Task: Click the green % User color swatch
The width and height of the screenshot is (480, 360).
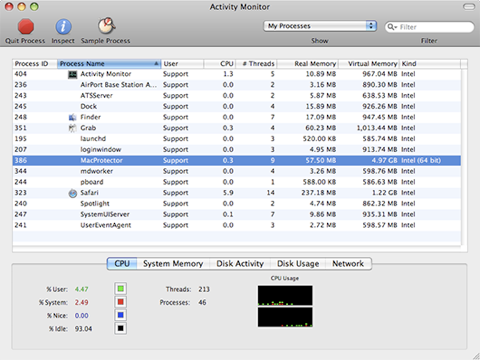Action: tap(121, 289)
